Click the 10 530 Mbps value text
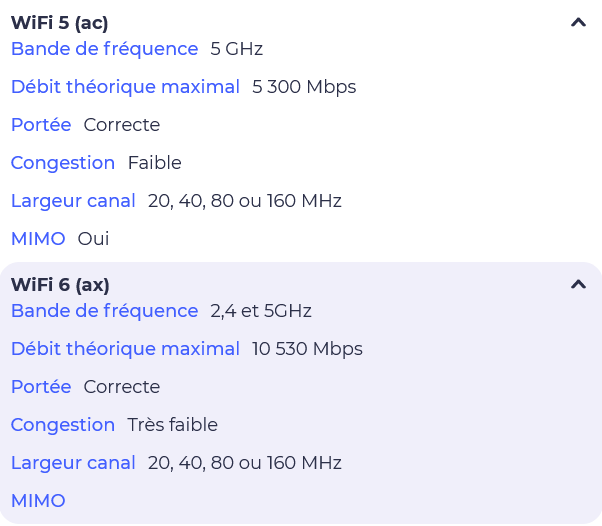 [307, 349]
